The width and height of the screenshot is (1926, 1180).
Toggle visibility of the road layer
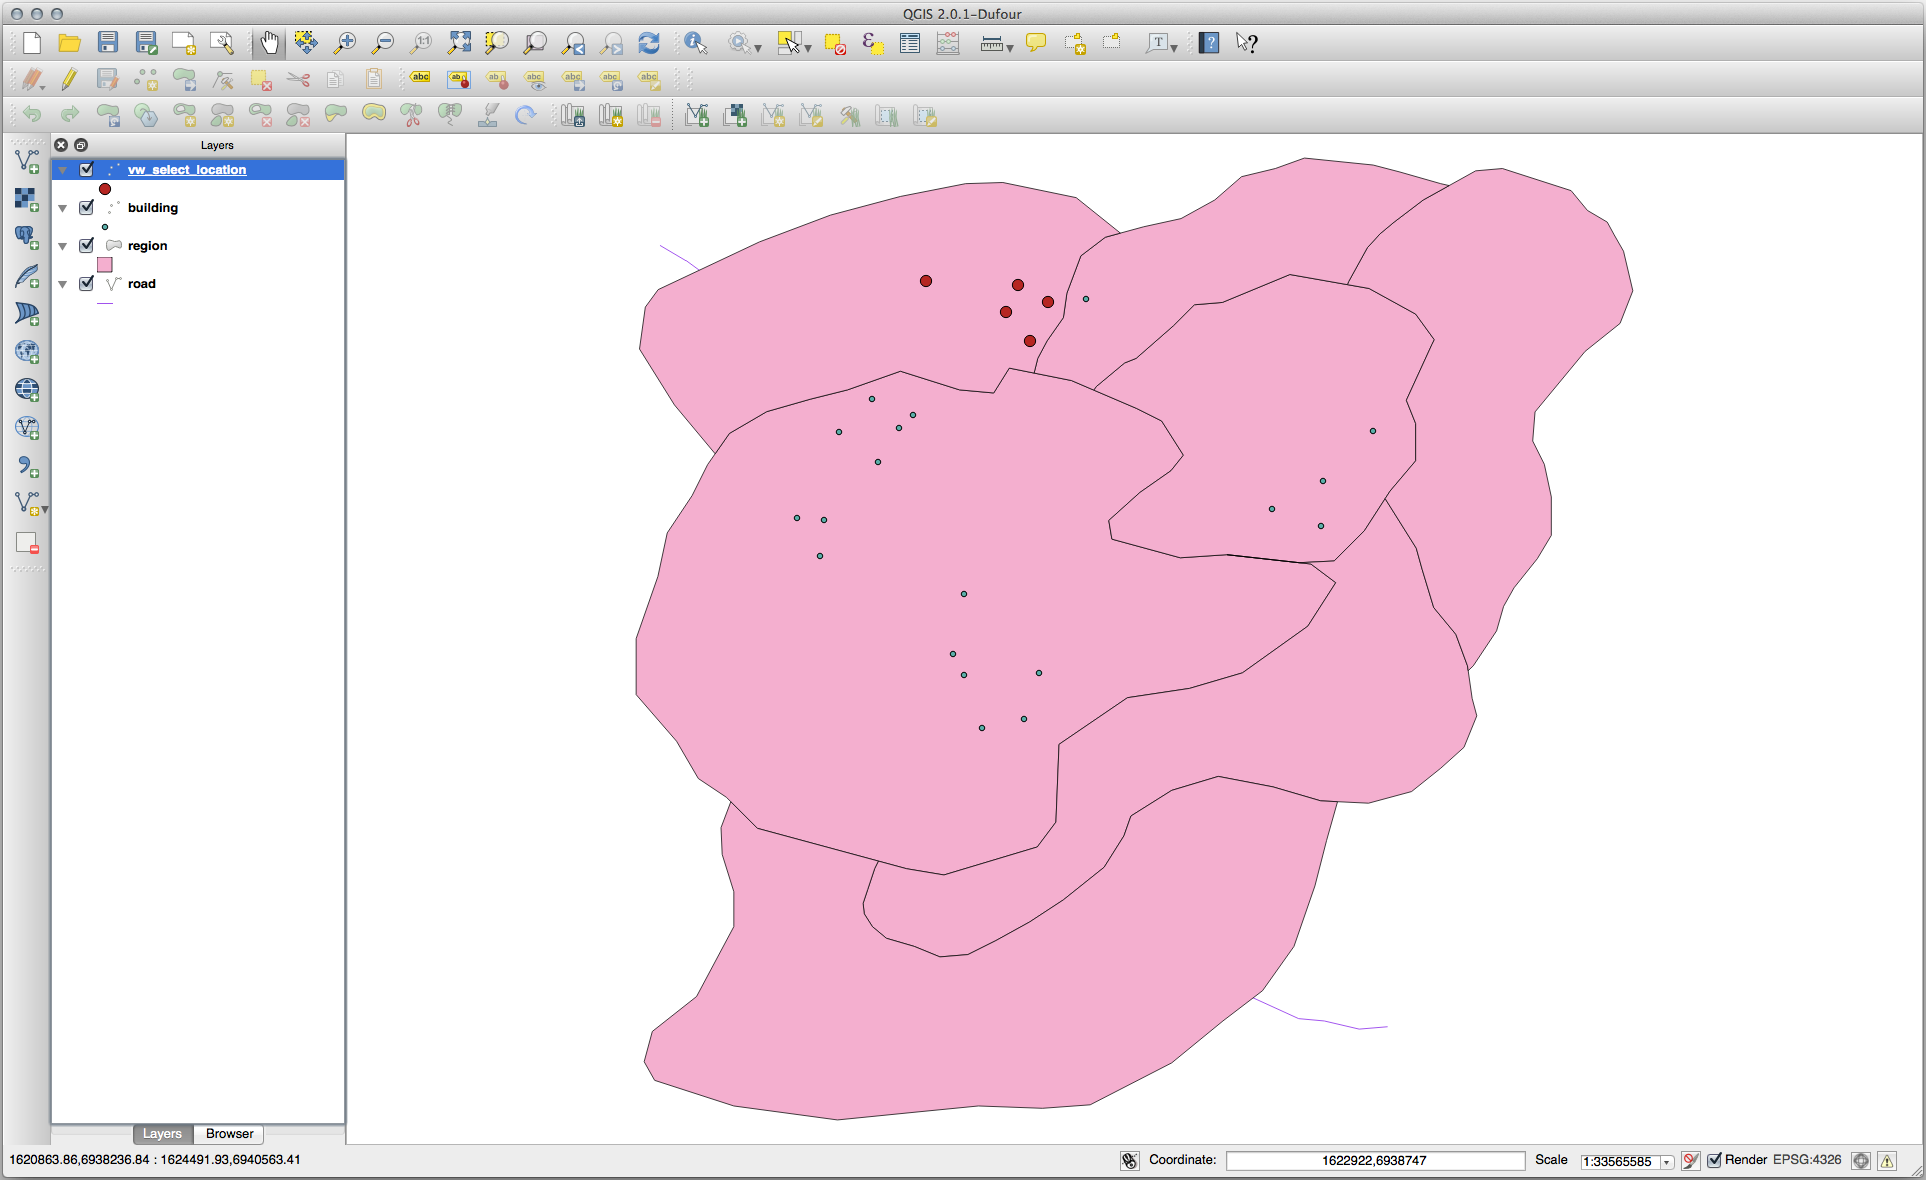pos(87,283)
